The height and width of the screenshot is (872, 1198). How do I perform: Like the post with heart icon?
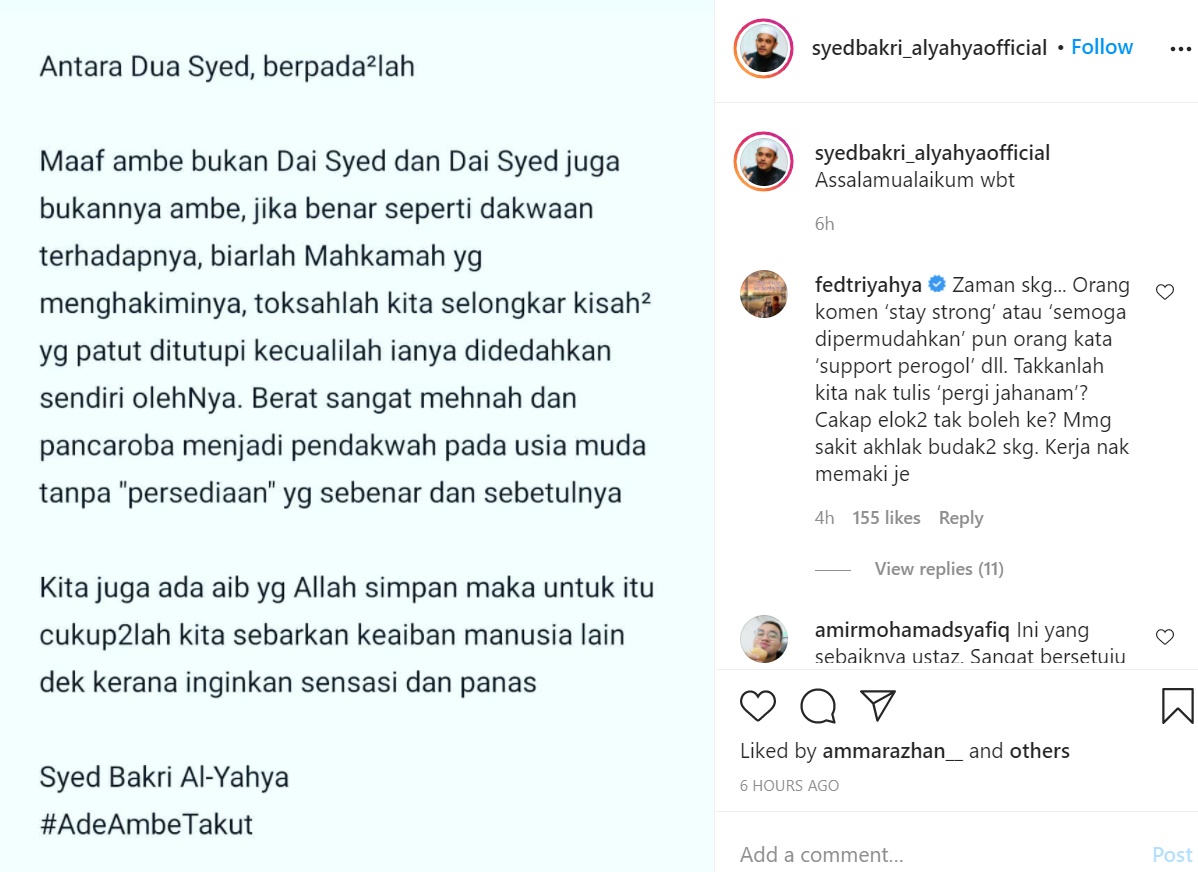[x=757, y=705]
